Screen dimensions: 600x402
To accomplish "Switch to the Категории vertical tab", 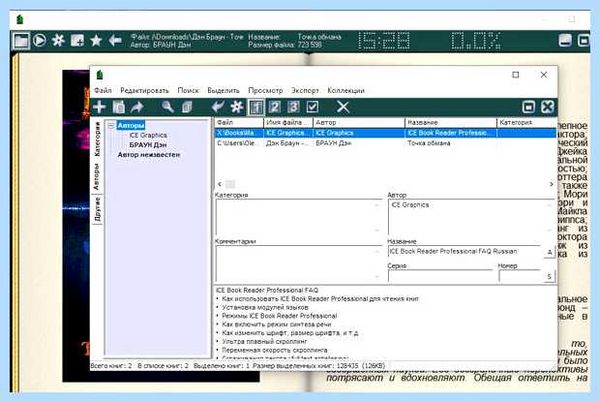I will (97, 138).
